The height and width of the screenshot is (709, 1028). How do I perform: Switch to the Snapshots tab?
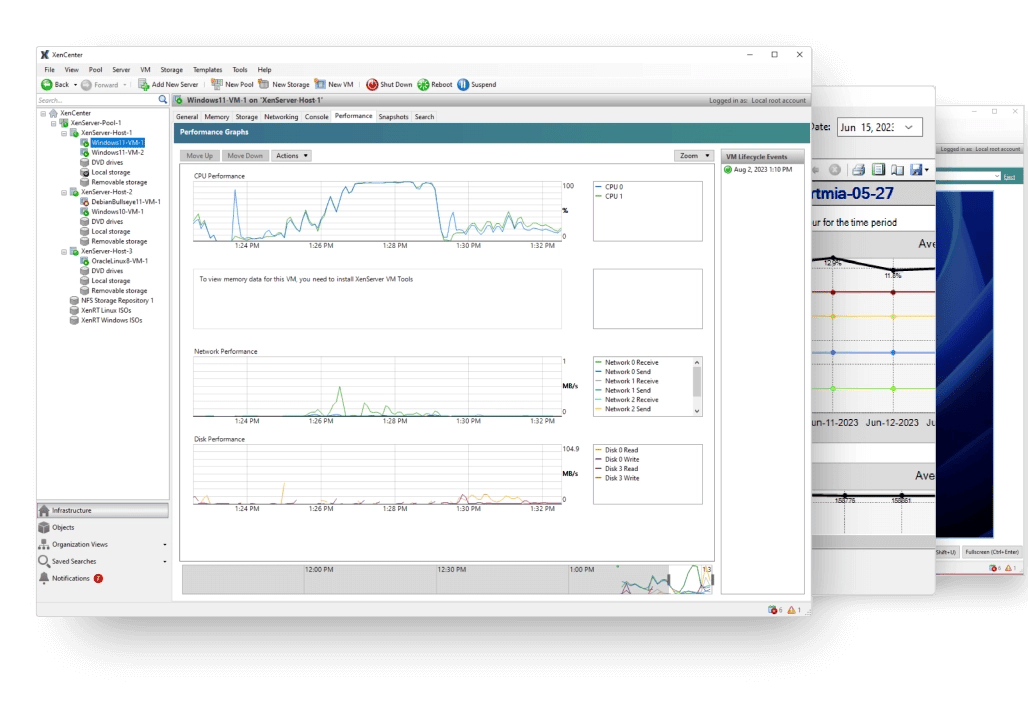pos(393,117)
